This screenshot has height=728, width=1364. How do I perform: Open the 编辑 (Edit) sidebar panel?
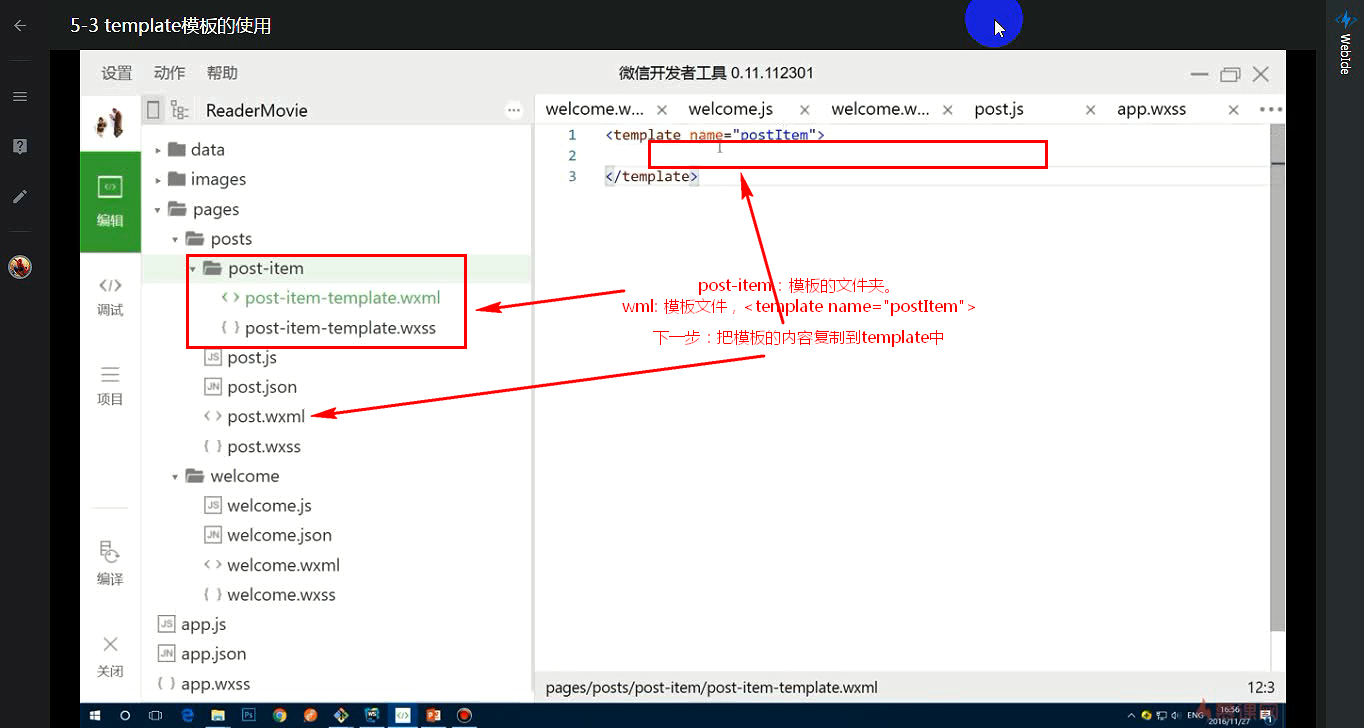coord(110,201)
